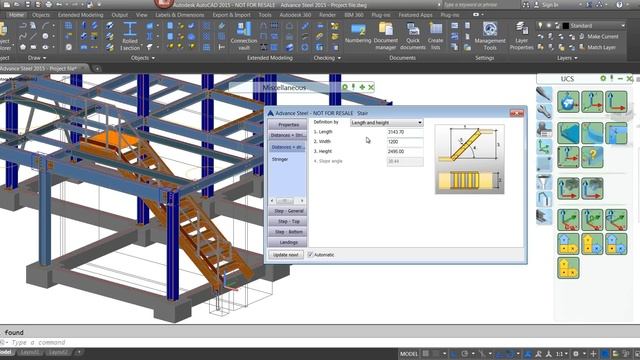Image resolution: width=640 pixels, height=360 pixels.
Task: Click the Length input field
Action: click(x=405, y=132)
